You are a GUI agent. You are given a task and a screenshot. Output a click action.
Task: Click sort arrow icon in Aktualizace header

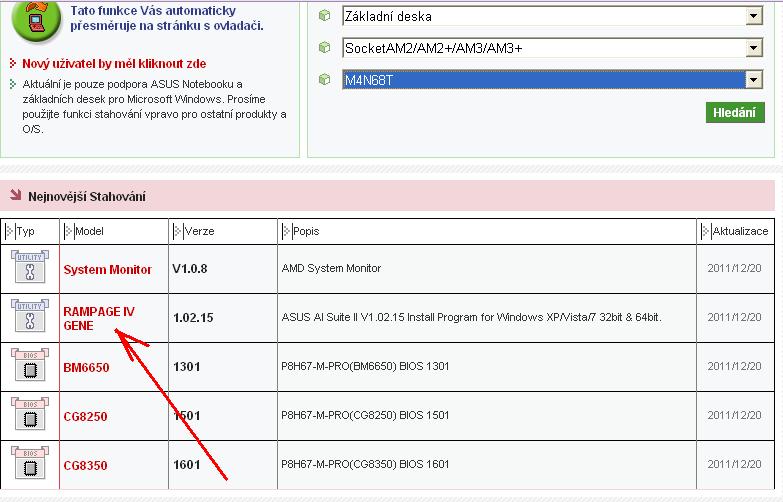tap(706, 231)
